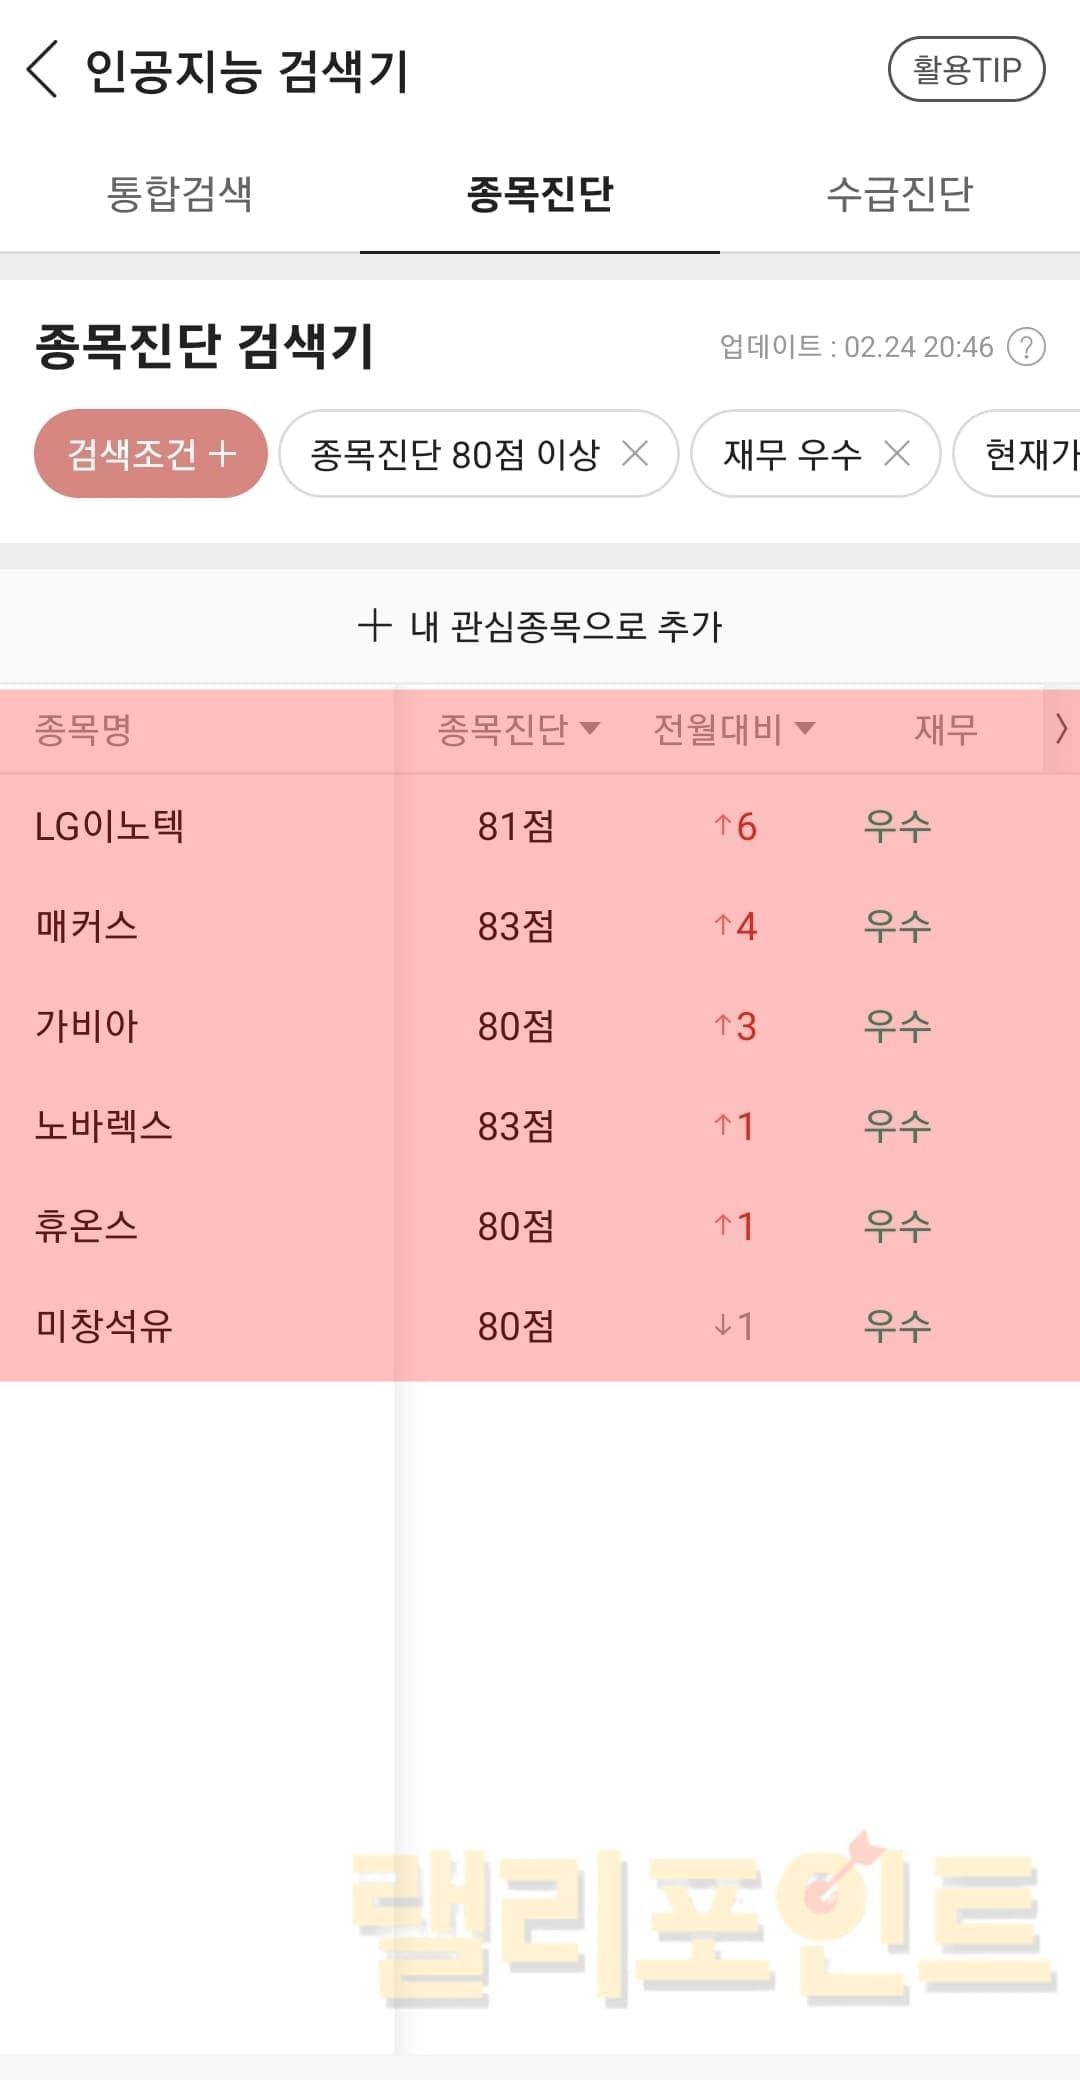Tap the 휴온스 stock name

87,1226
